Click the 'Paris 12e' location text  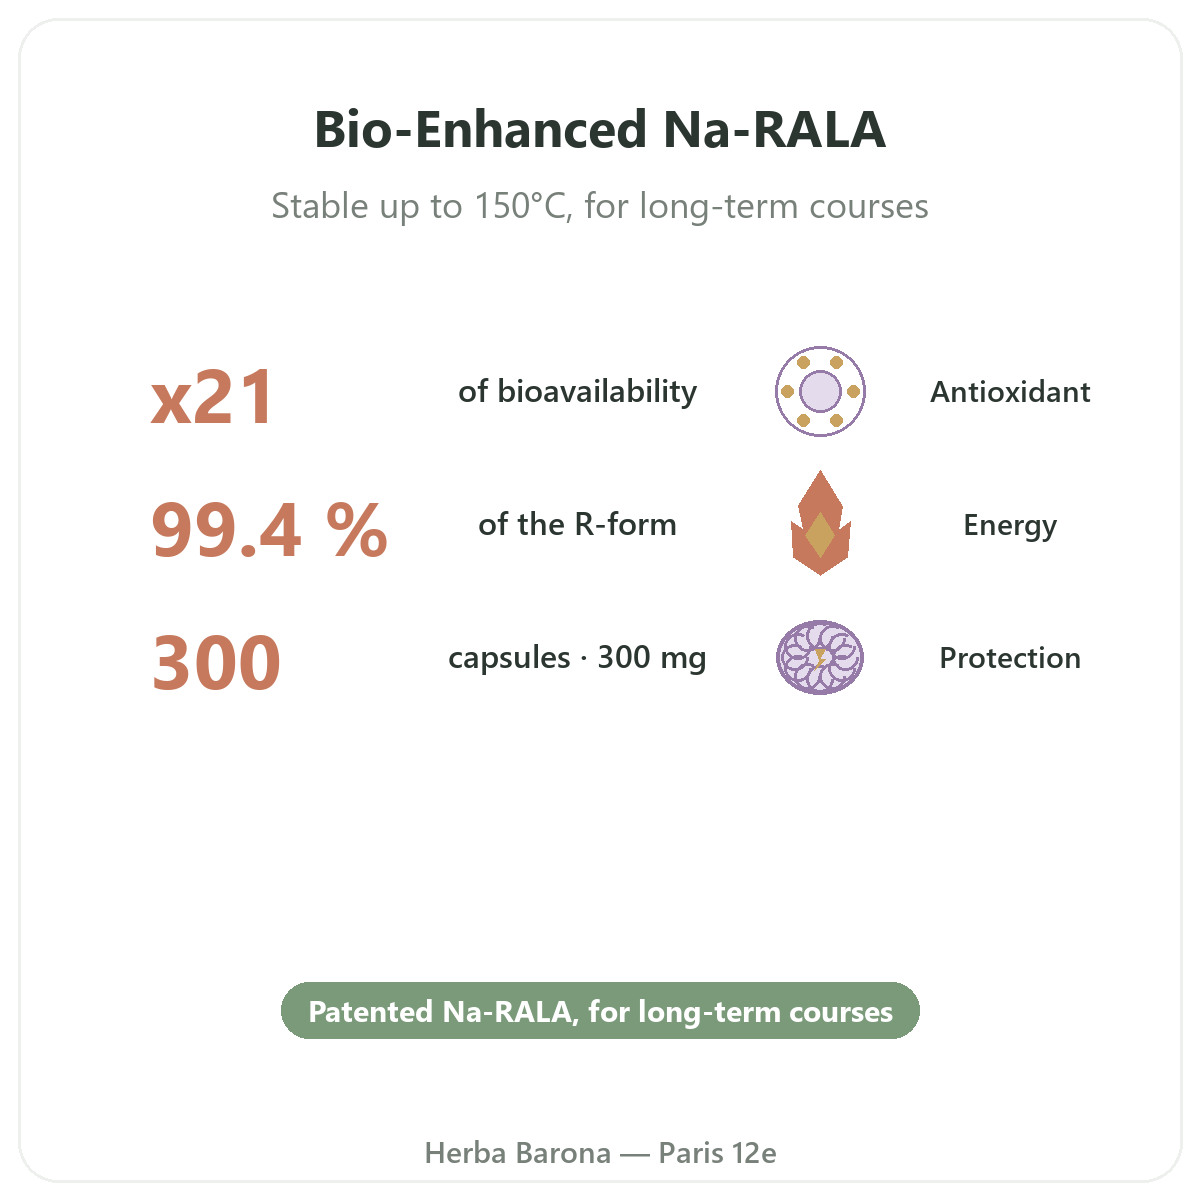(717, 1153)
